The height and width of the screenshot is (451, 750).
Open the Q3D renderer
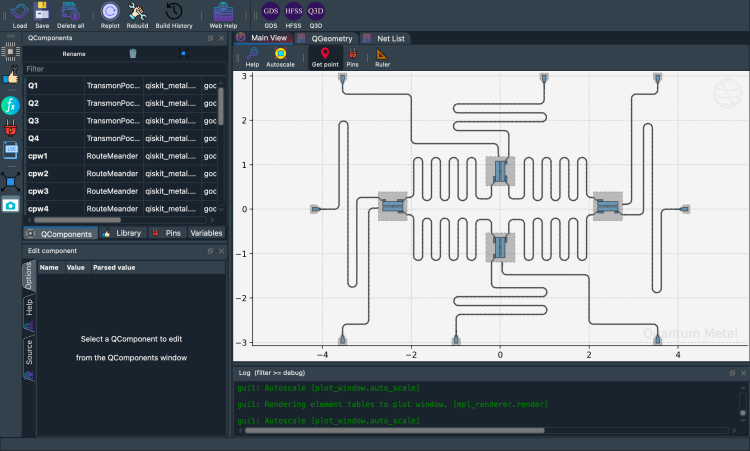(x=316, y=14)
